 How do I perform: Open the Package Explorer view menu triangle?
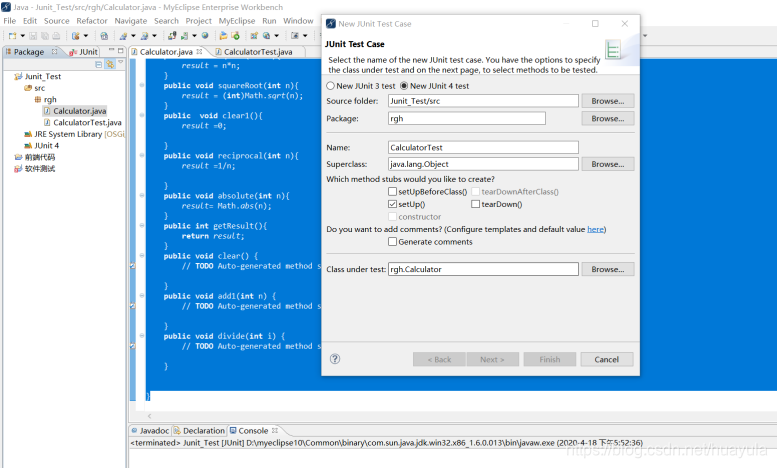coord(120,62)
